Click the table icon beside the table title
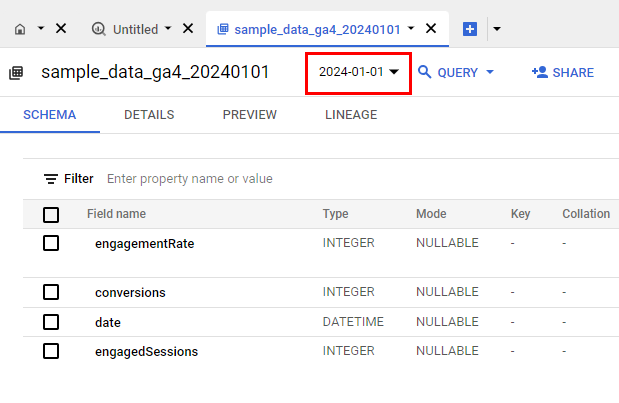The height and width of the screenshot is (403, 619). tap(16, 73)
